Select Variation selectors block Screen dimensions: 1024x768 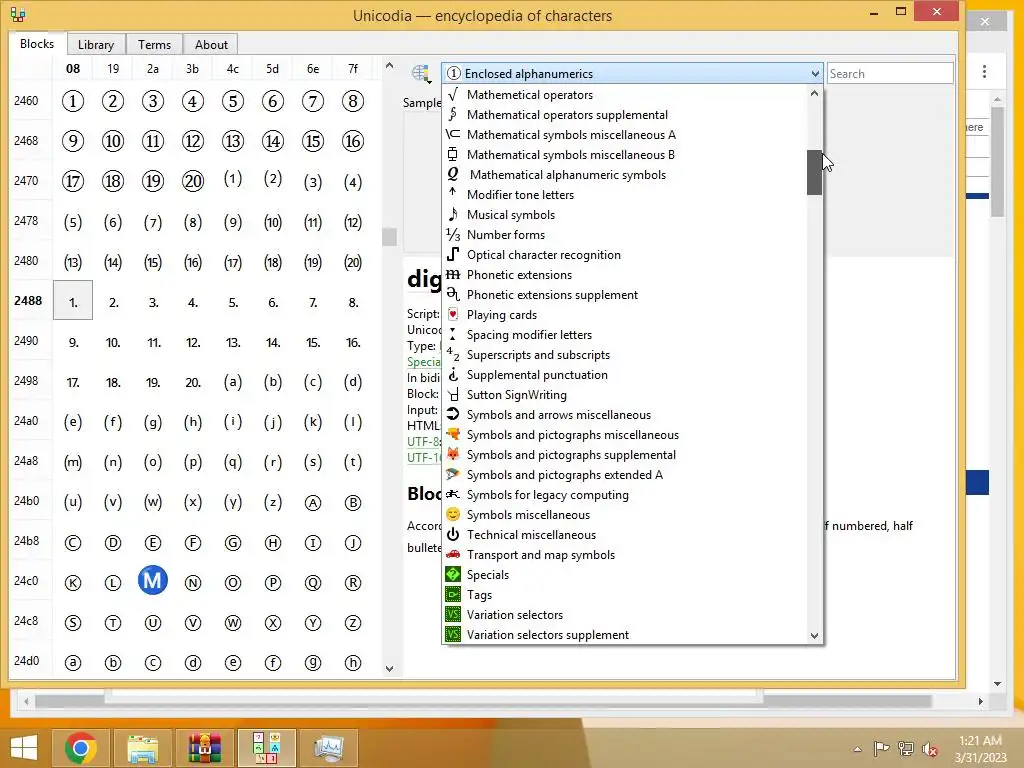coord(625,615)
